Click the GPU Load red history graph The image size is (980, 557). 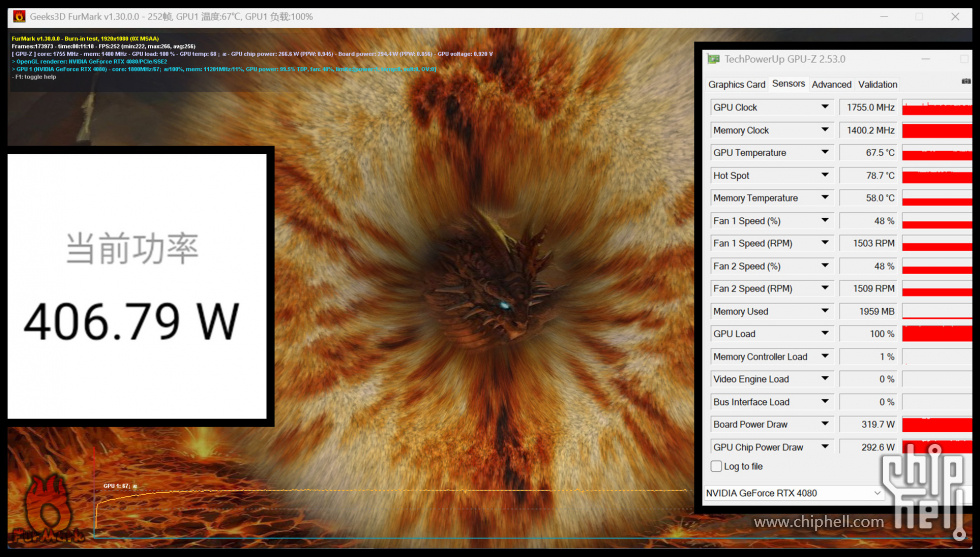937,334
